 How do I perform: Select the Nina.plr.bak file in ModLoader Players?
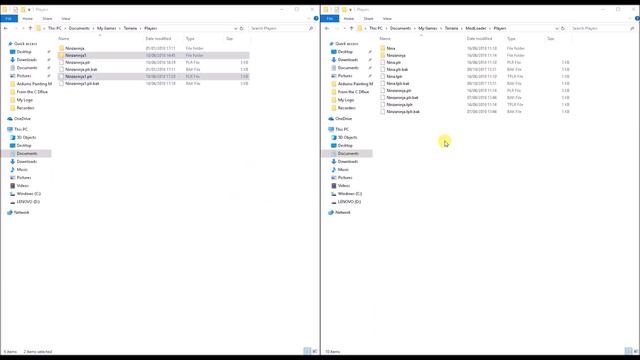397,69
